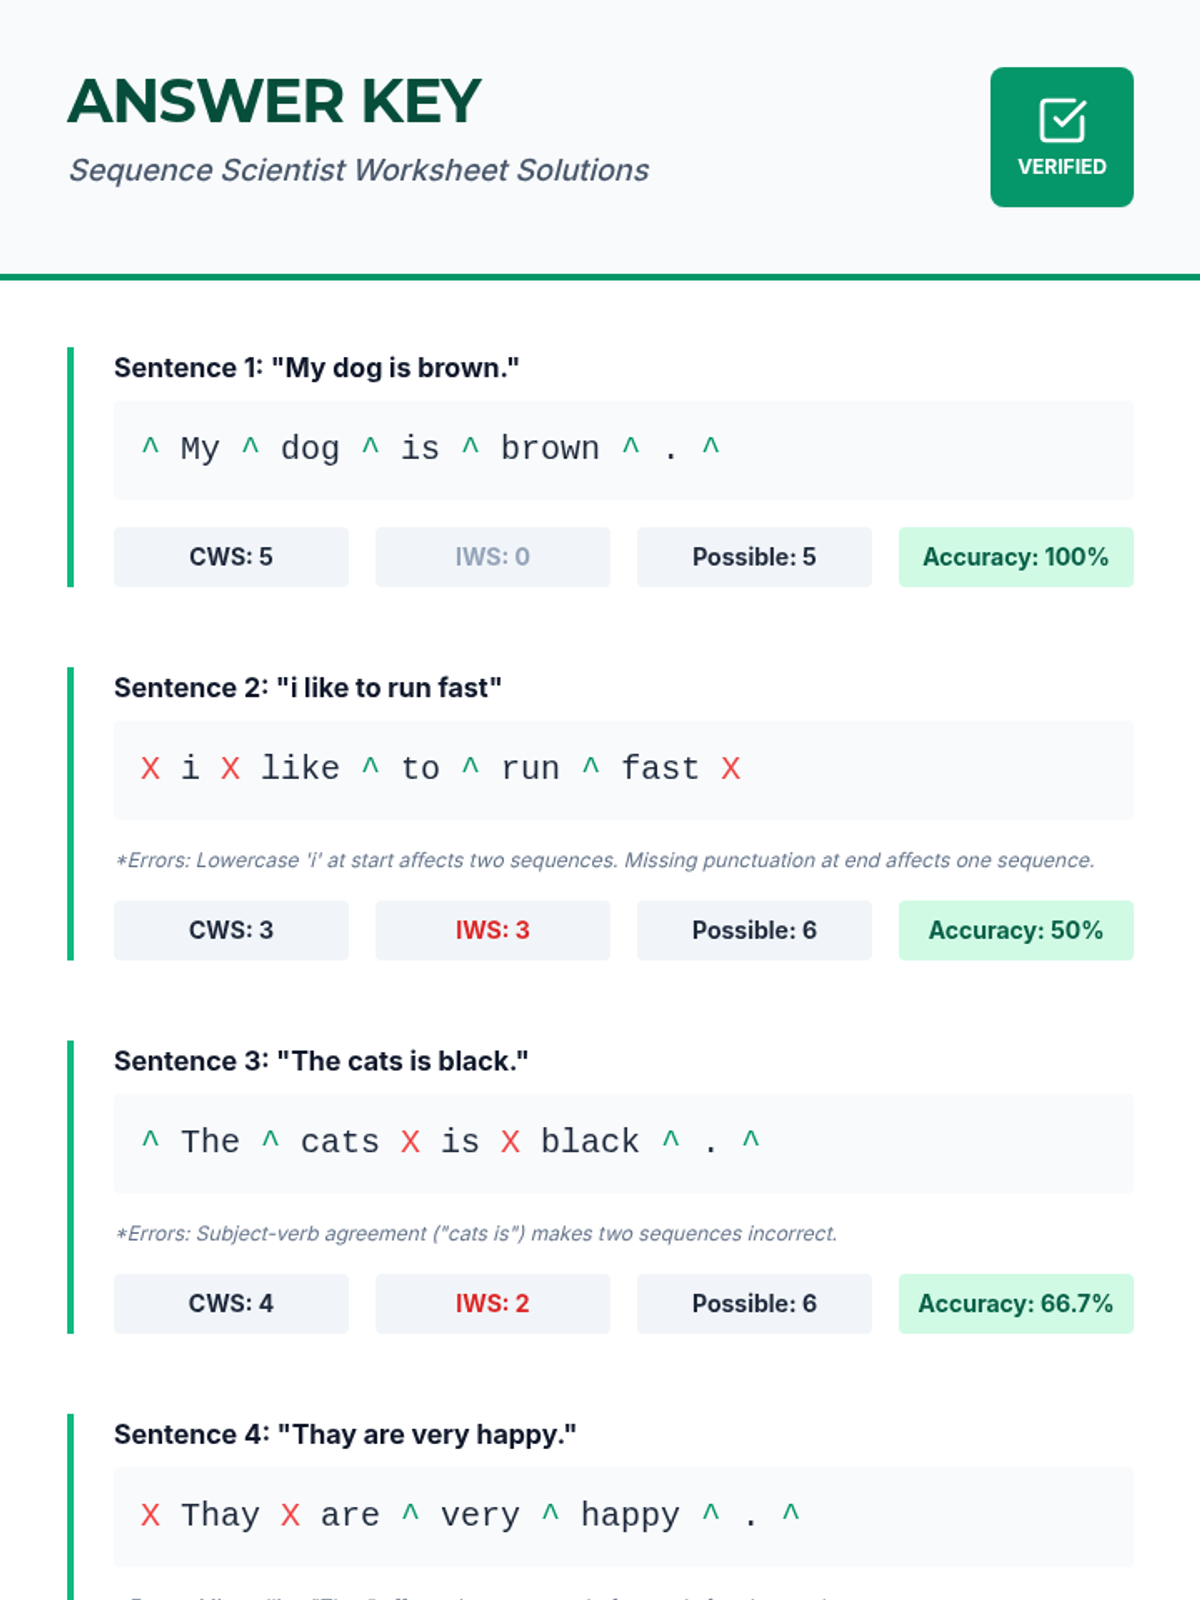Select the Sequence Scientist Worksheet Solutions subtitle
This screenshot has height=1600, width=1200.
[358, 170]
